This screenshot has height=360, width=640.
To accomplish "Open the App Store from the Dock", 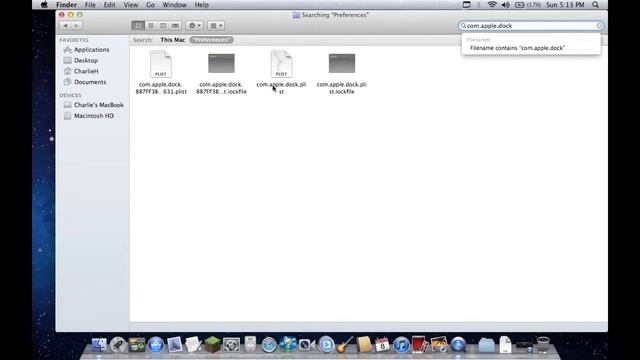I will [156, 345].
